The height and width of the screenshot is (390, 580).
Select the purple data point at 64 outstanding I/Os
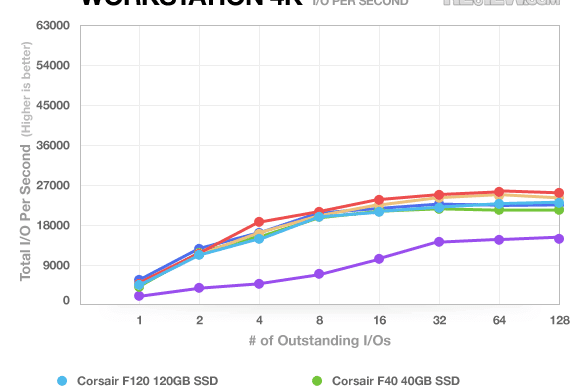[499, 240]
